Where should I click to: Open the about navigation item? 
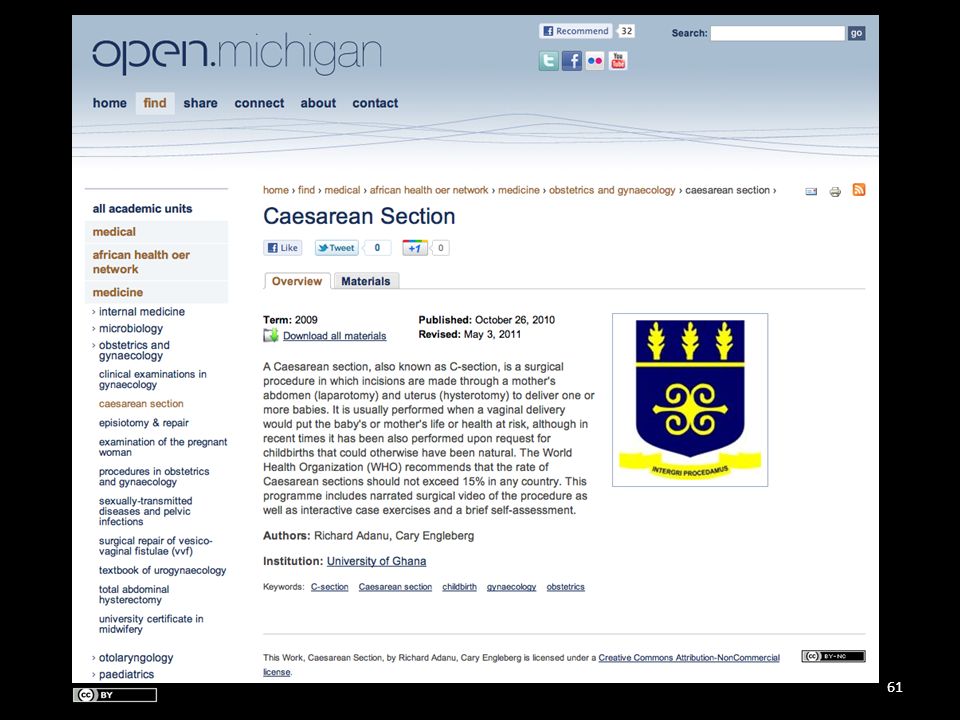318,103
